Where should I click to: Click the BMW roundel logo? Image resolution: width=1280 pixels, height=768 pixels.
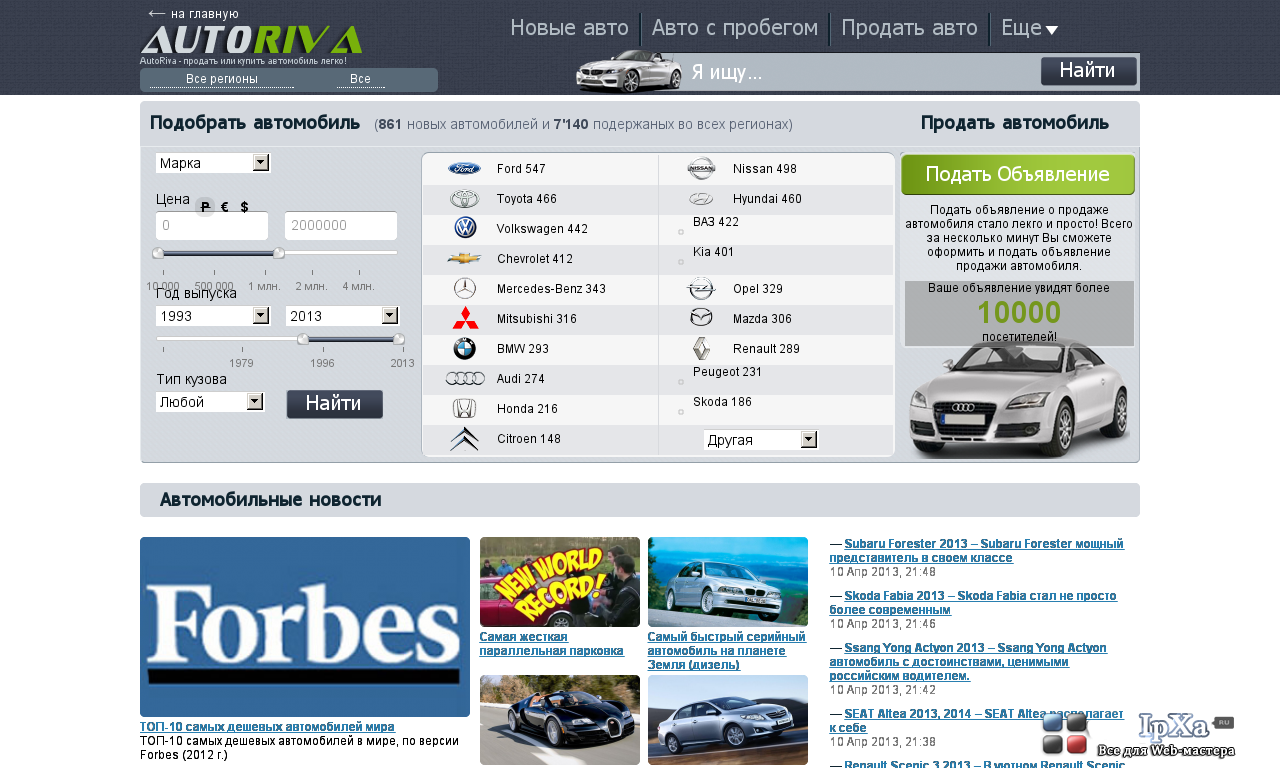pyautogui.click(x=465, y=349)
